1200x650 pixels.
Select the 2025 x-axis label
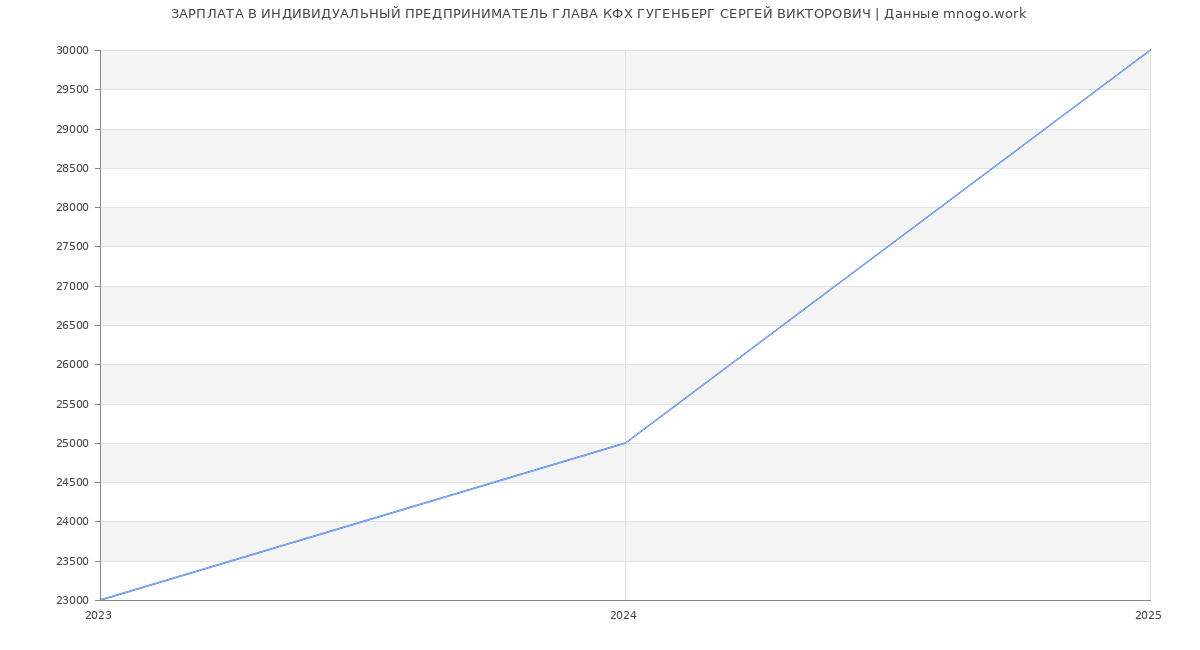coord(1148,616)
